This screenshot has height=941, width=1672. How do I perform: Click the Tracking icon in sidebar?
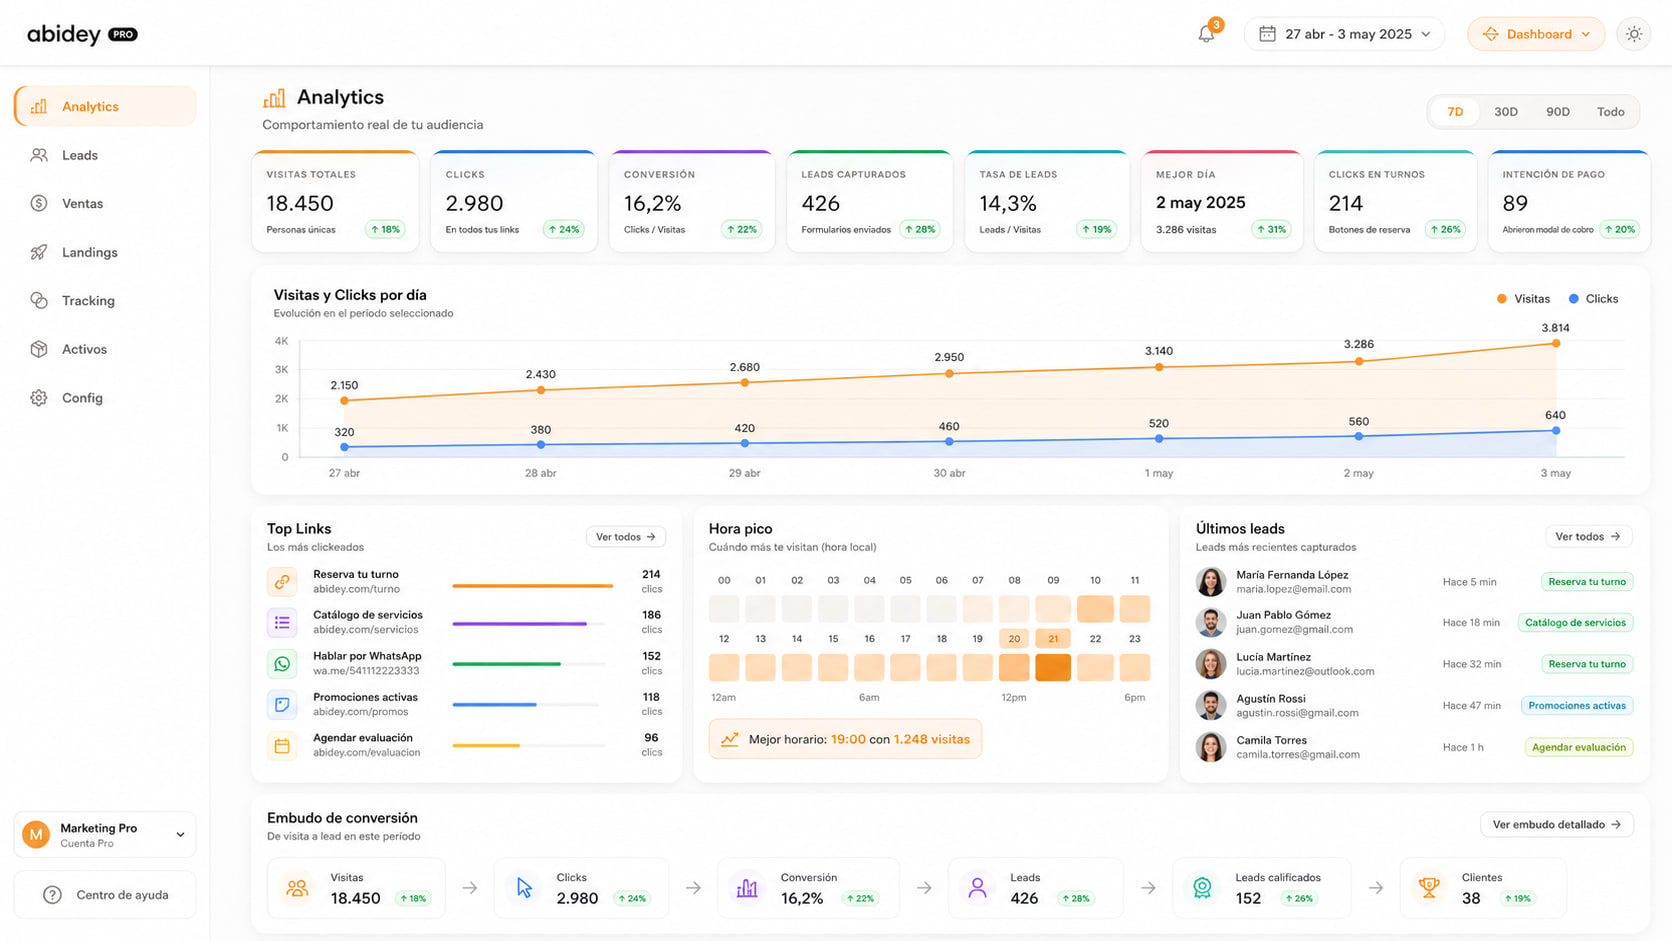39,300
